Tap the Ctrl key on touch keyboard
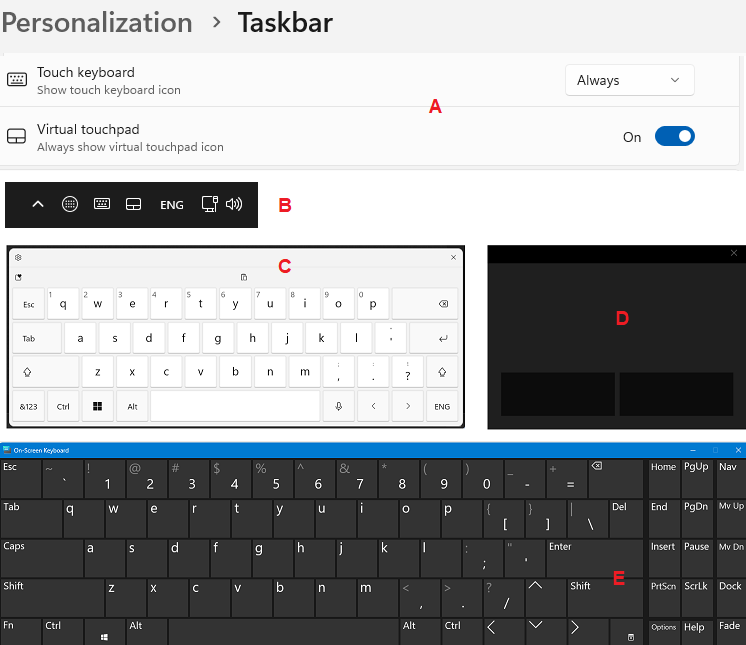The width and height of the screenshot is (746, 645). tap(63, 406)
